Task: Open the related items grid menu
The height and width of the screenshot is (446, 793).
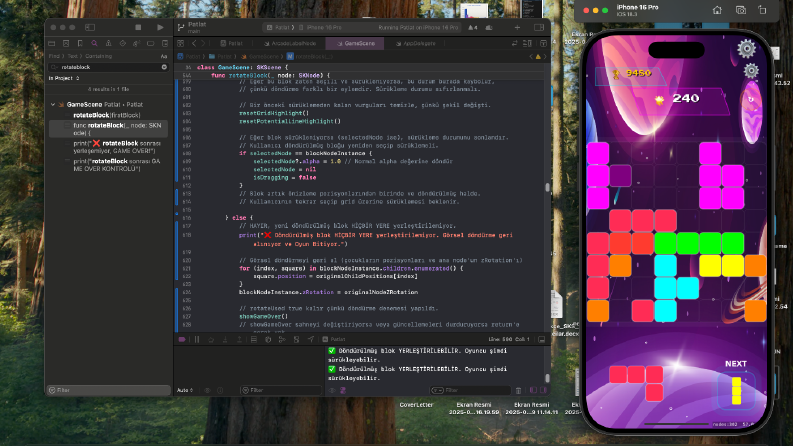Action: 181,43
